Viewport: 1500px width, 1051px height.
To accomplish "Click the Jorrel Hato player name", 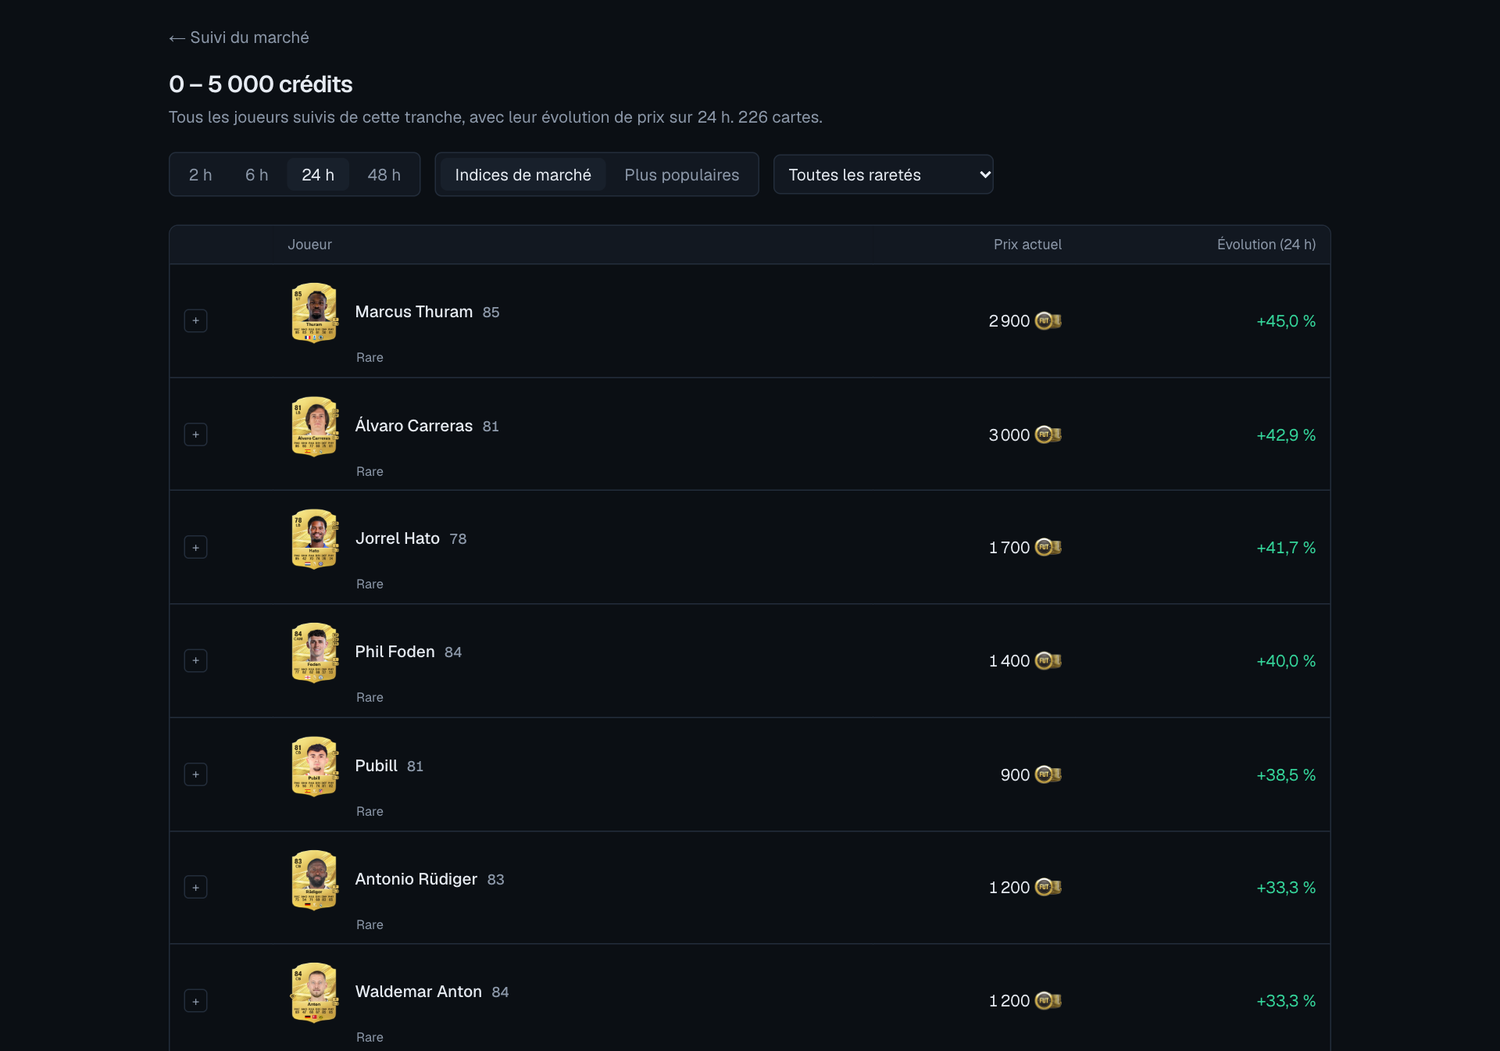I will [397, 538].
